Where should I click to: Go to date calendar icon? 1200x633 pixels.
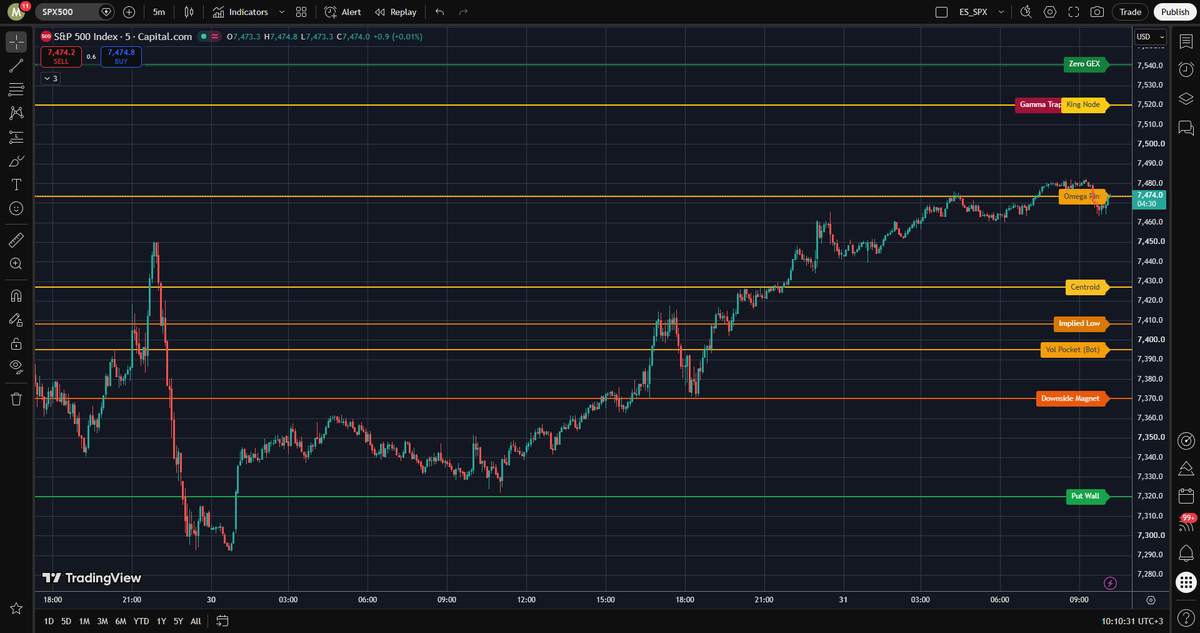tap(222, 621)
